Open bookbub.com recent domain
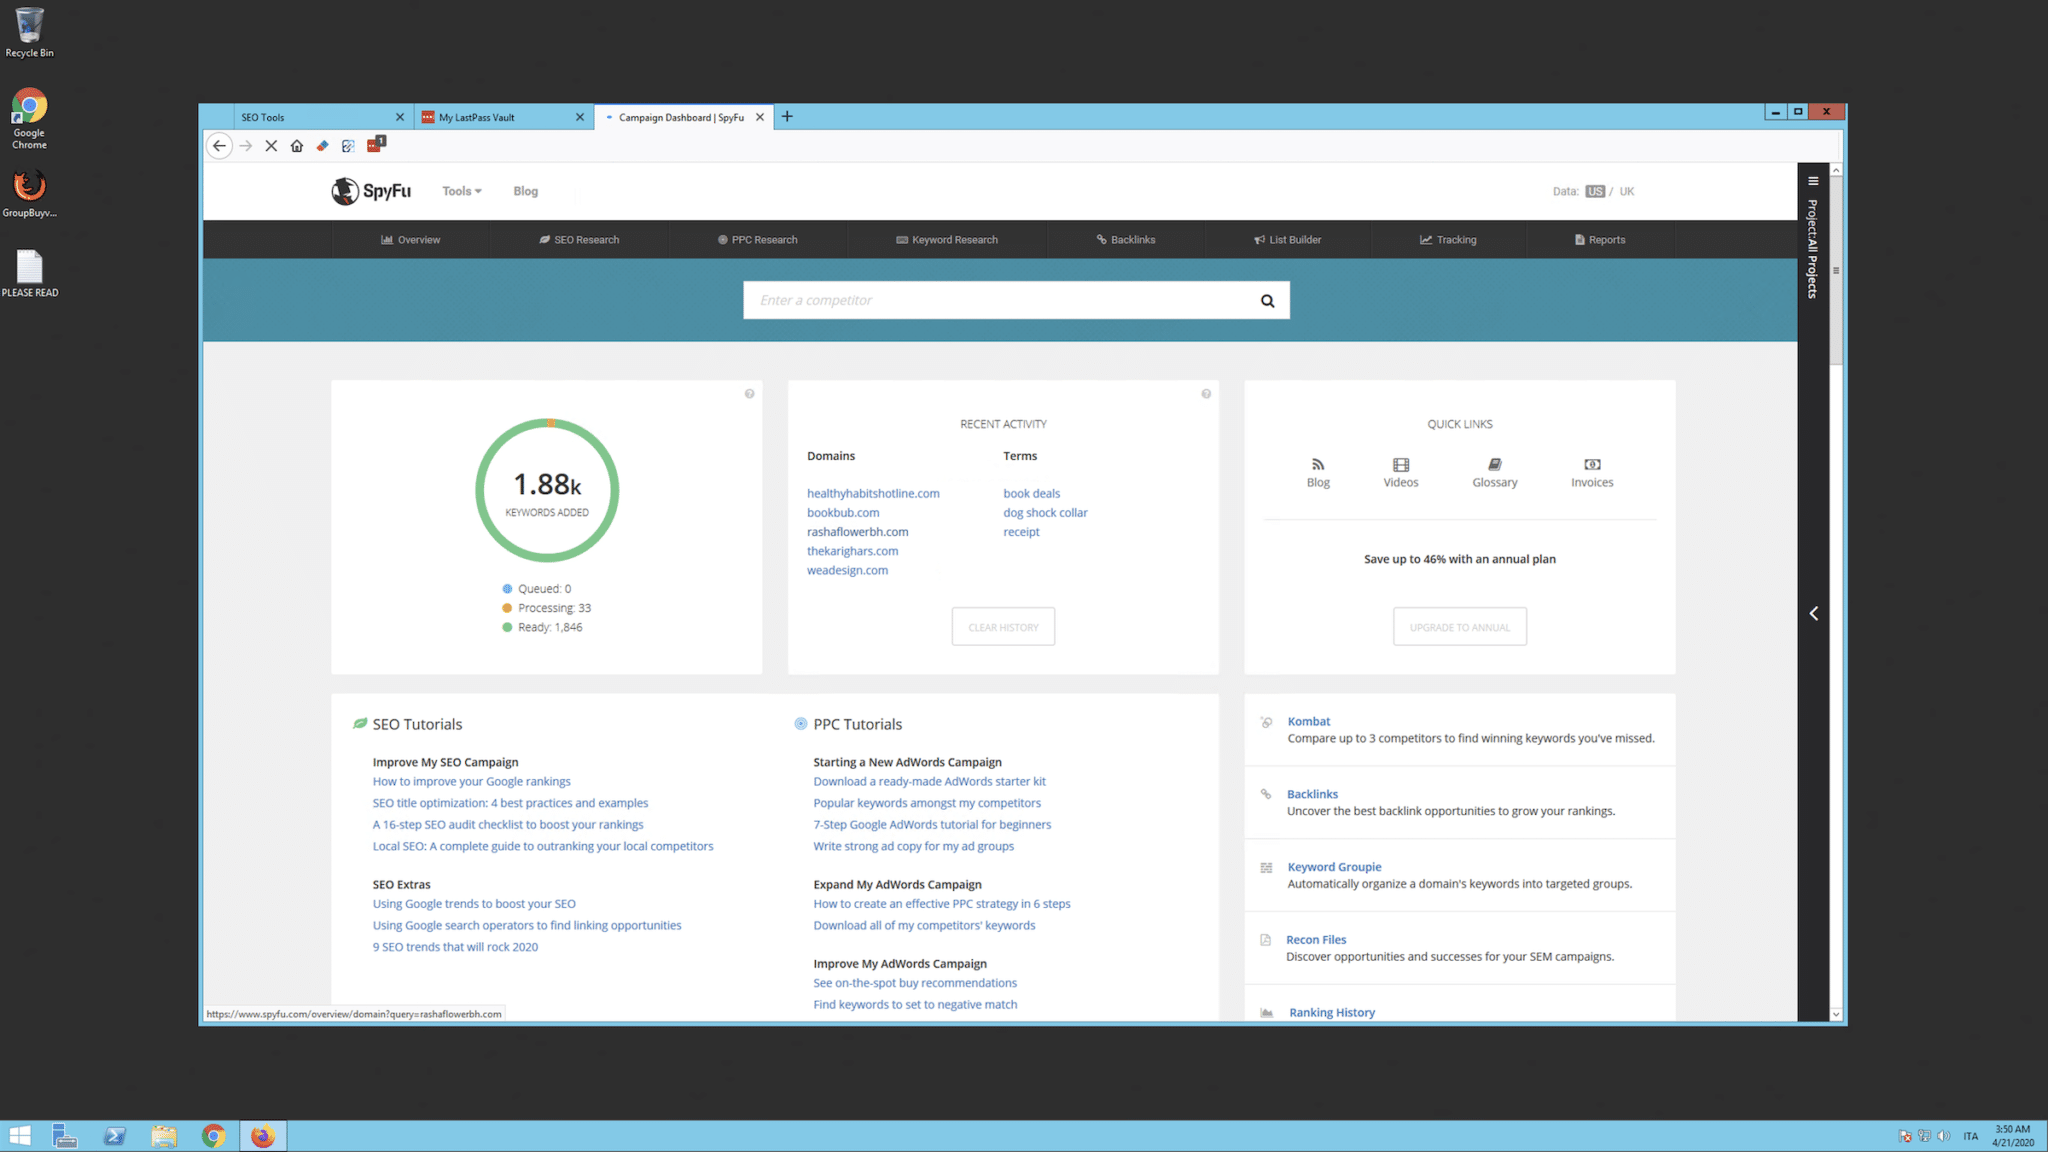The image size is (2048, 1152). [843, 513]
